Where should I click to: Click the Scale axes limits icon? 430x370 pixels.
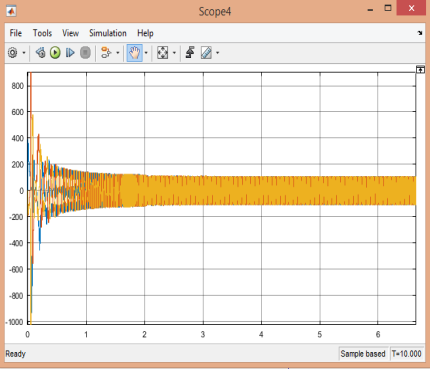[x=162, y=53]
